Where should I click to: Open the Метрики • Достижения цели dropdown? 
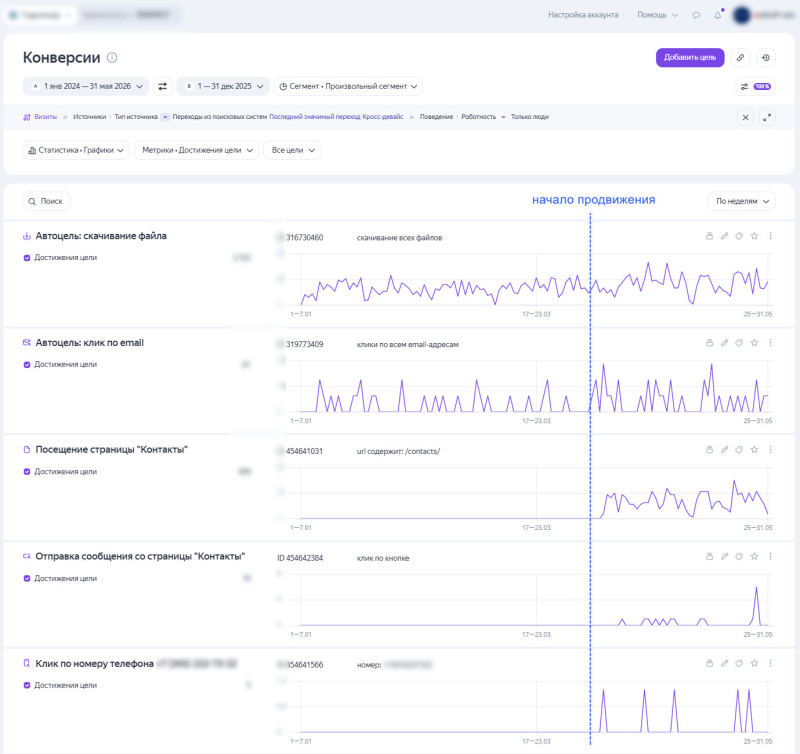[x=197, y=150]
